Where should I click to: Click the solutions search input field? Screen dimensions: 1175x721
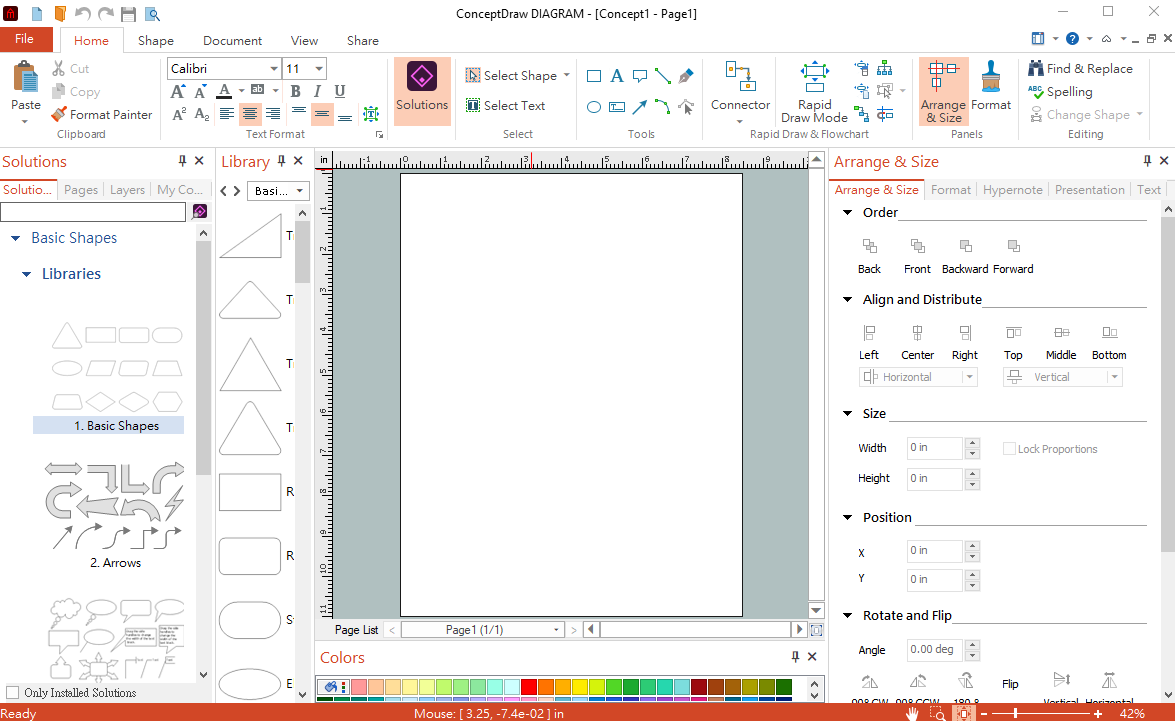[x=93, y=212]
